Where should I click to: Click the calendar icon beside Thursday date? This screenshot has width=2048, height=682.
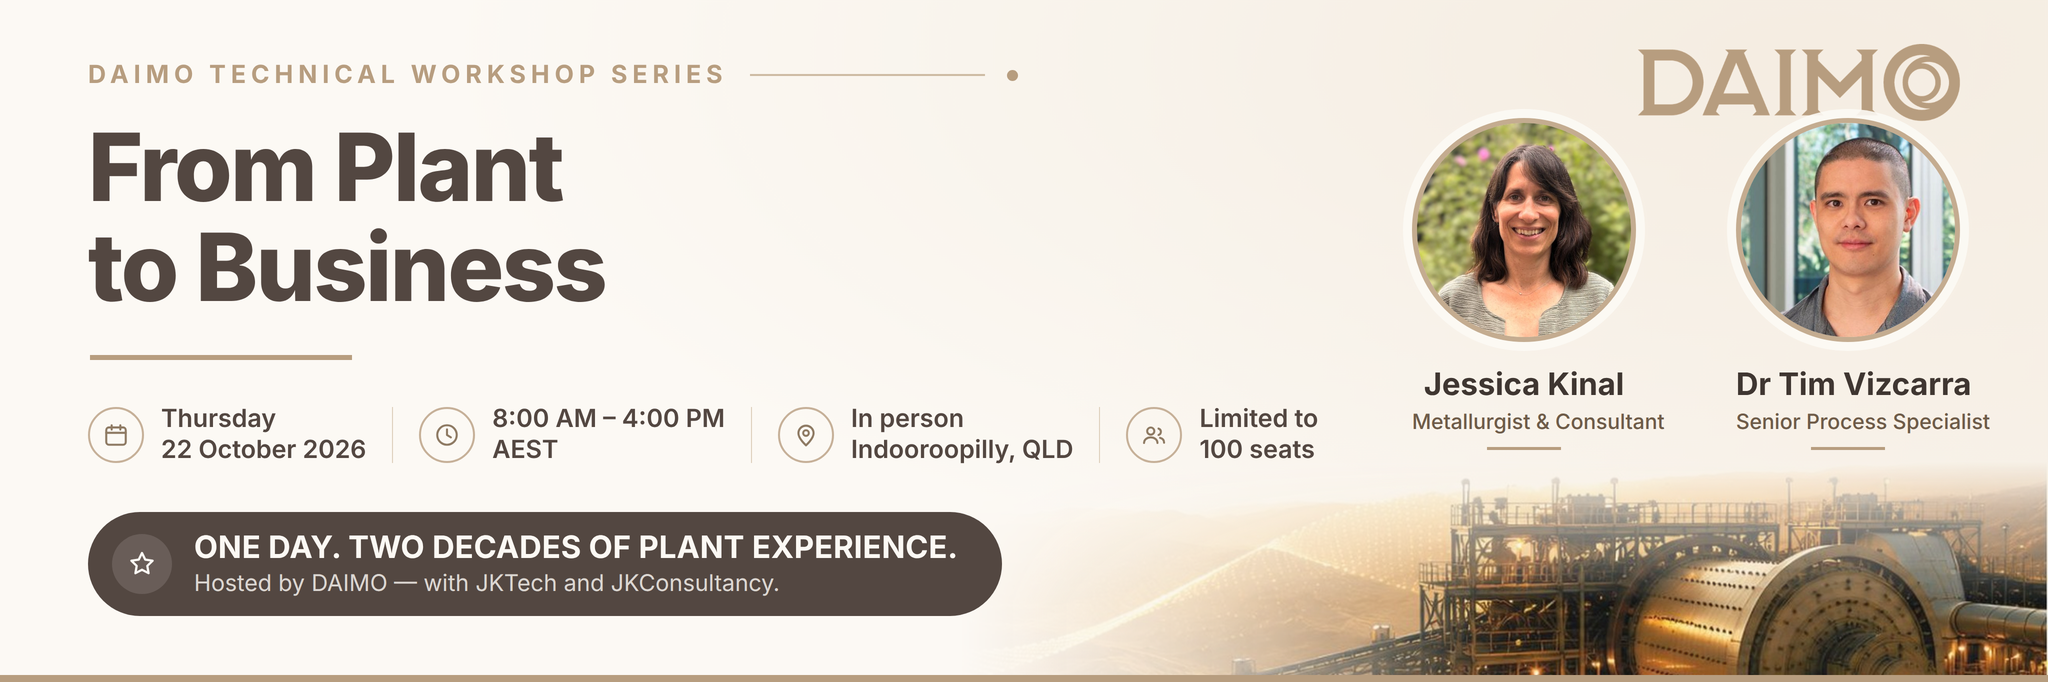tap(116, 435)
